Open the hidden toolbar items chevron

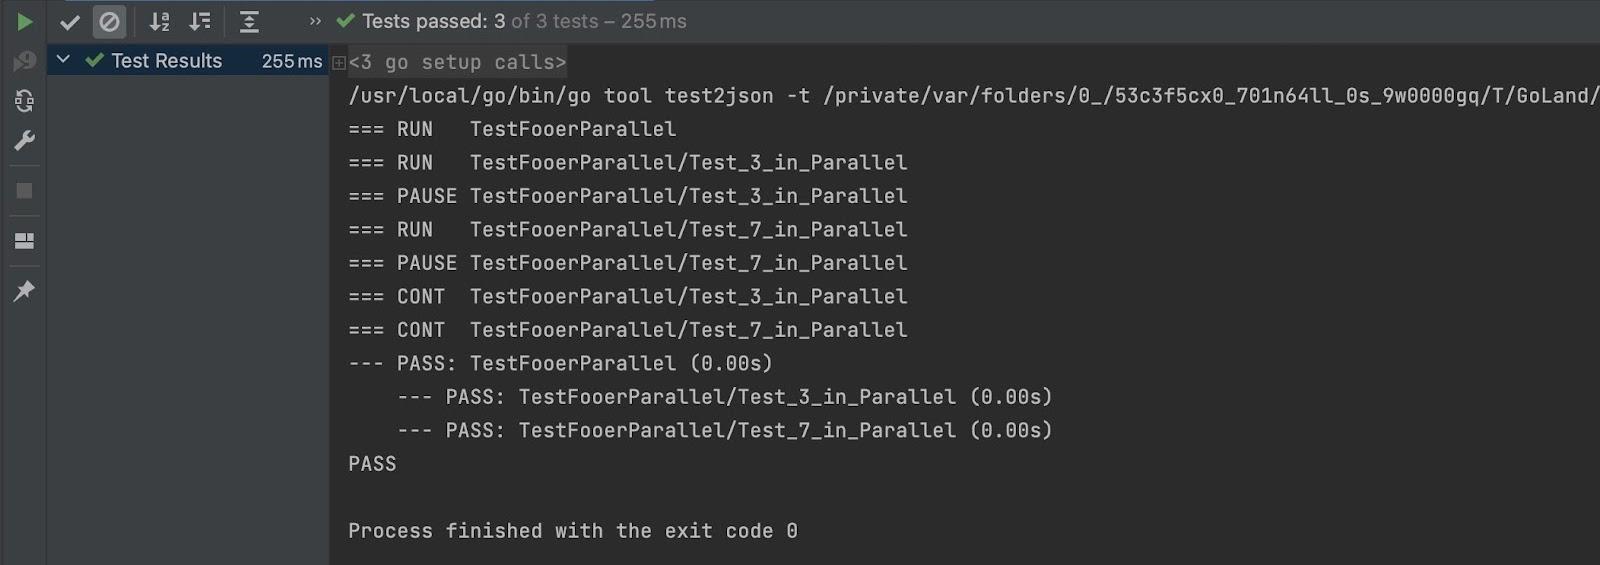click(x=315, y=21)
